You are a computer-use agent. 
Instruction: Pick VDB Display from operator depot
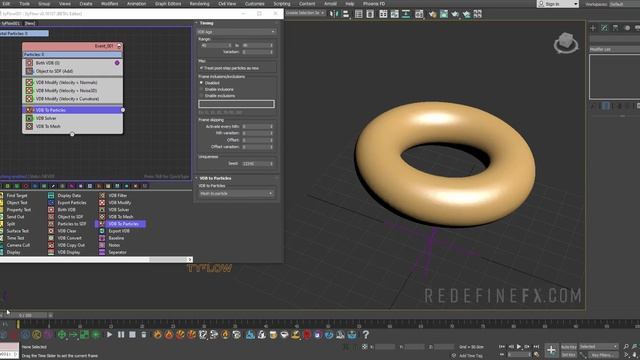[x=64, y=252]
